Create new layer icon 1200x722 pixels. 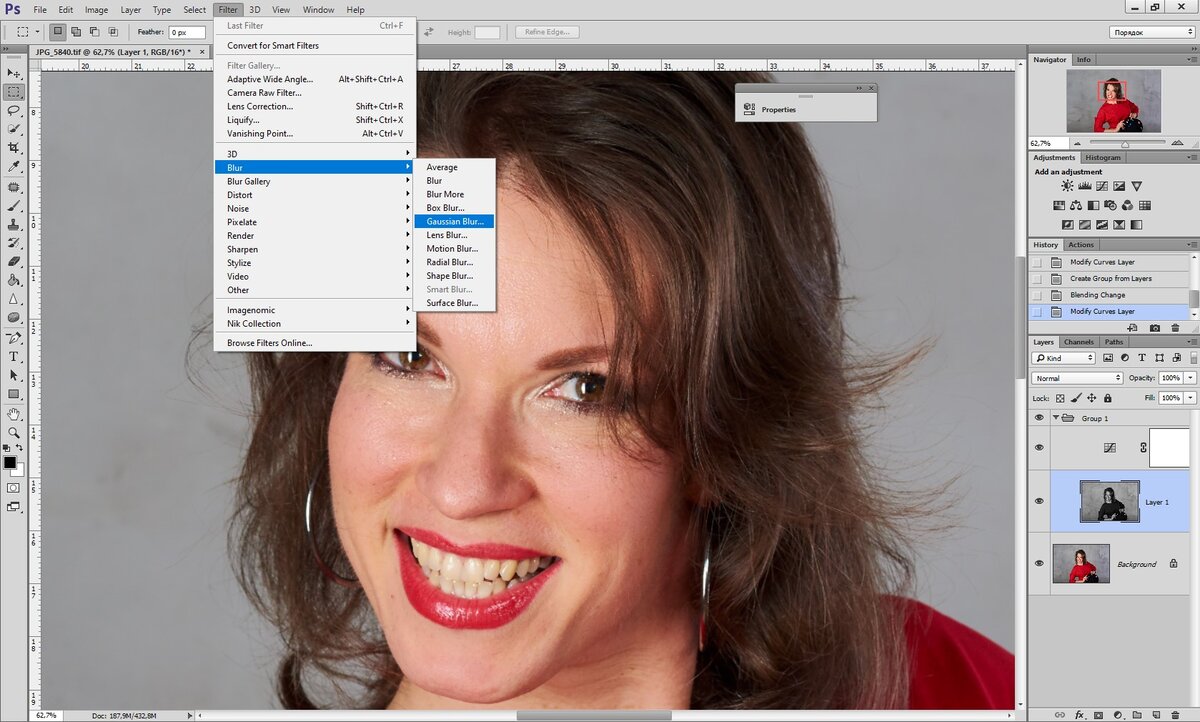click(x=1156, y=715)
